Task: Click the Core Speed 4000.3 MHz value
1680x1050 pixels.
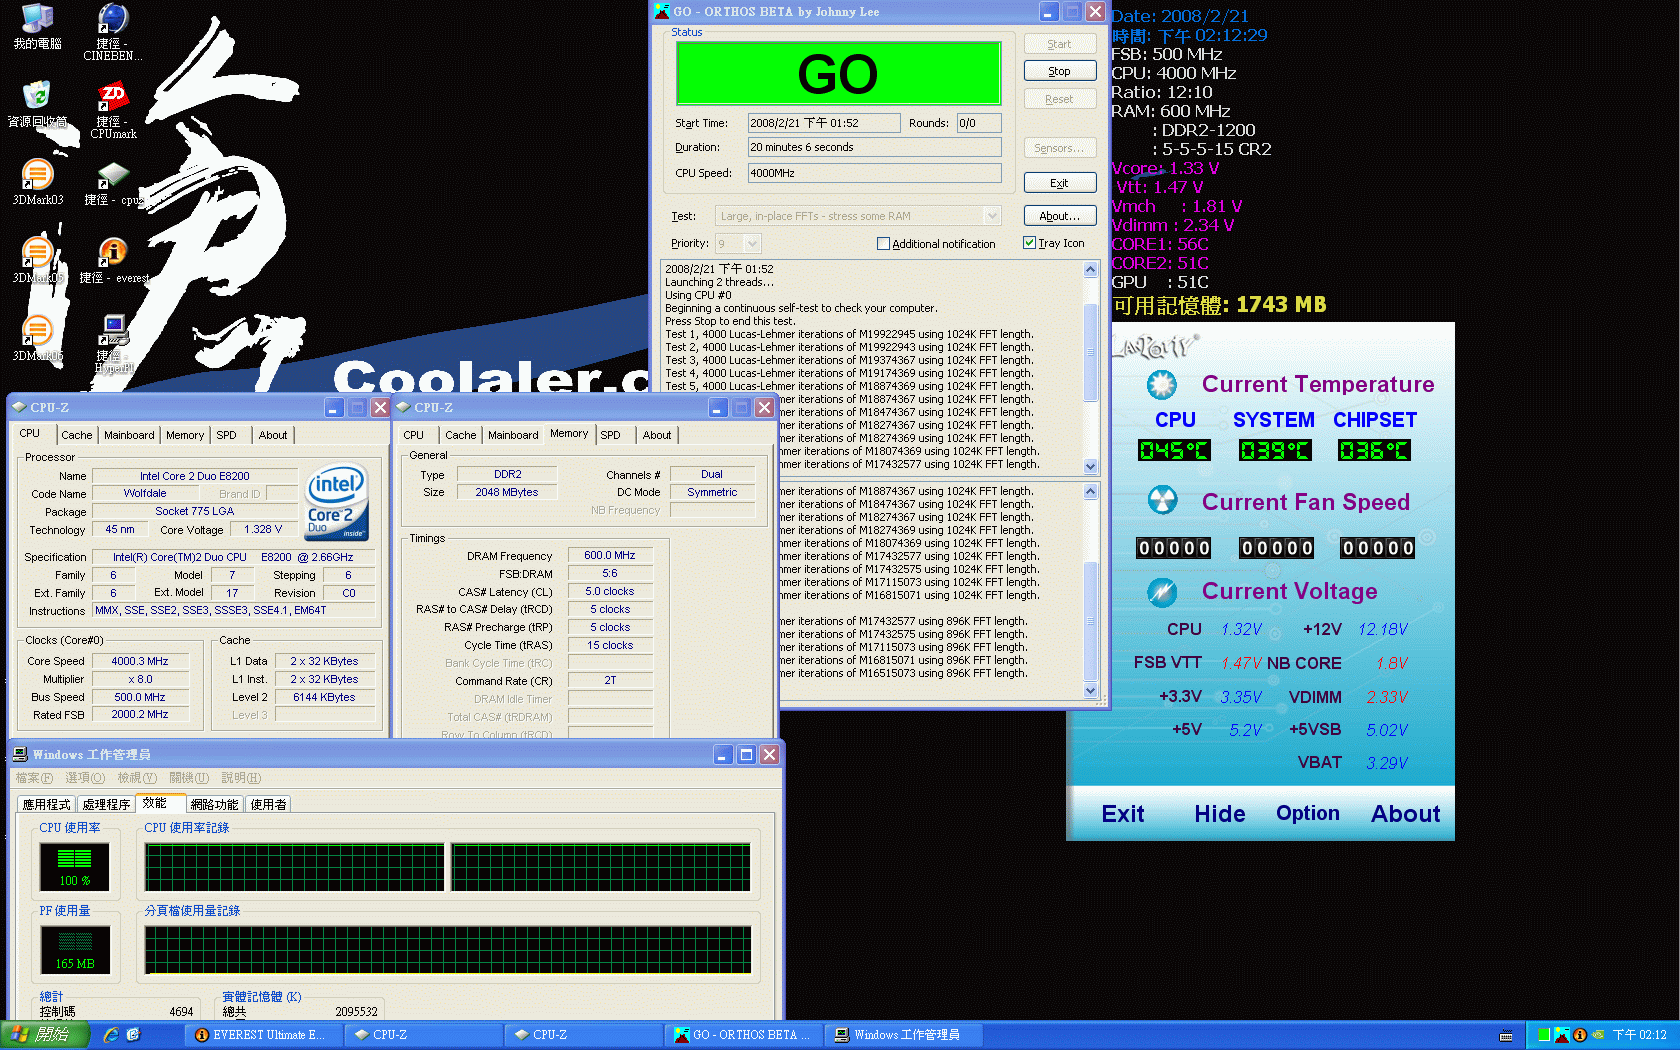Action: (140, 661)
